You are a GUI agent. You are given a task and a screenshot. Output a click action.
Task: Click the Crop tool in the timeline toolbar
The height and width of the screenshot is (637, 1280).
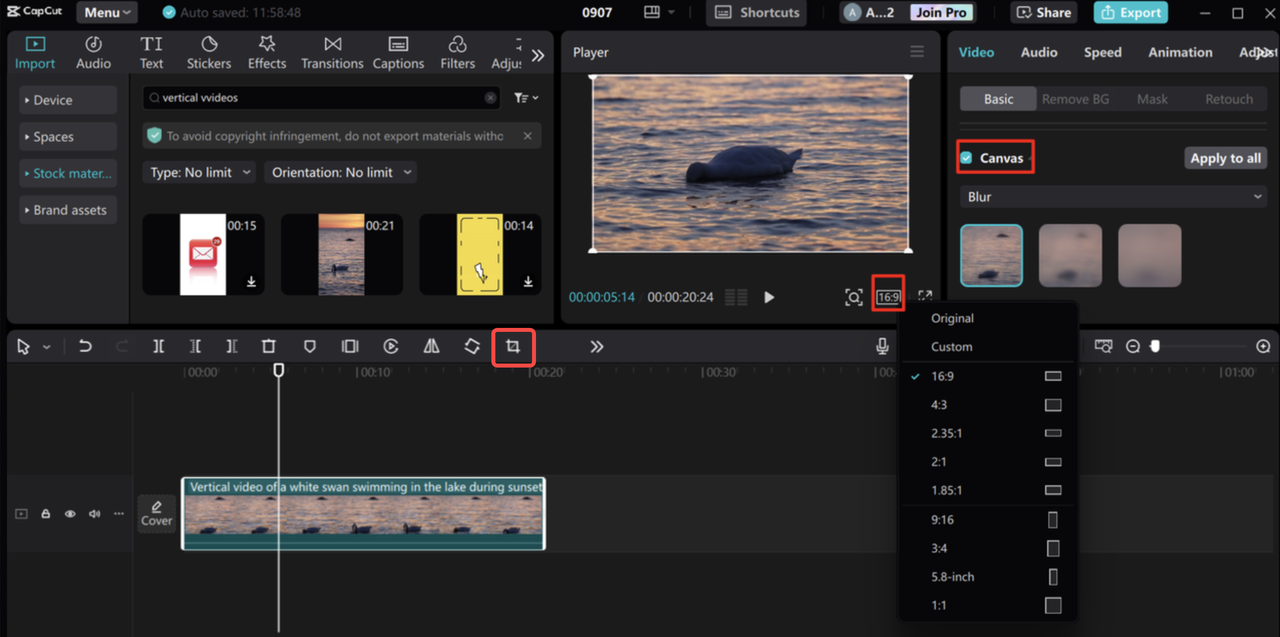coord(513,346)
